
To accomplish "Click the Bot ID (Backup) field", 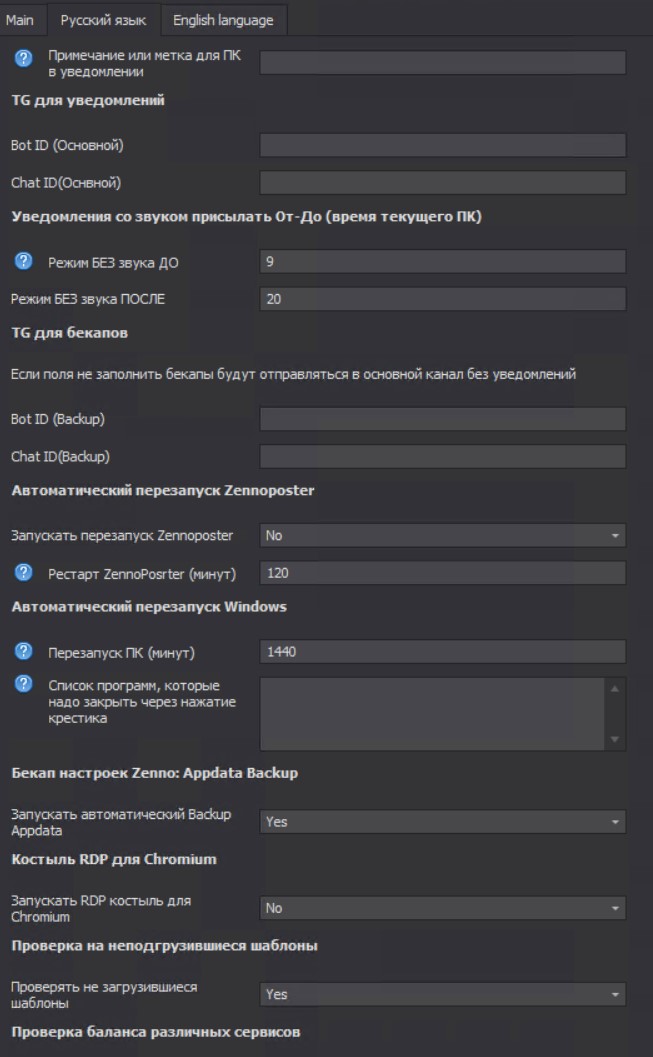I will [x=442, y=418].
